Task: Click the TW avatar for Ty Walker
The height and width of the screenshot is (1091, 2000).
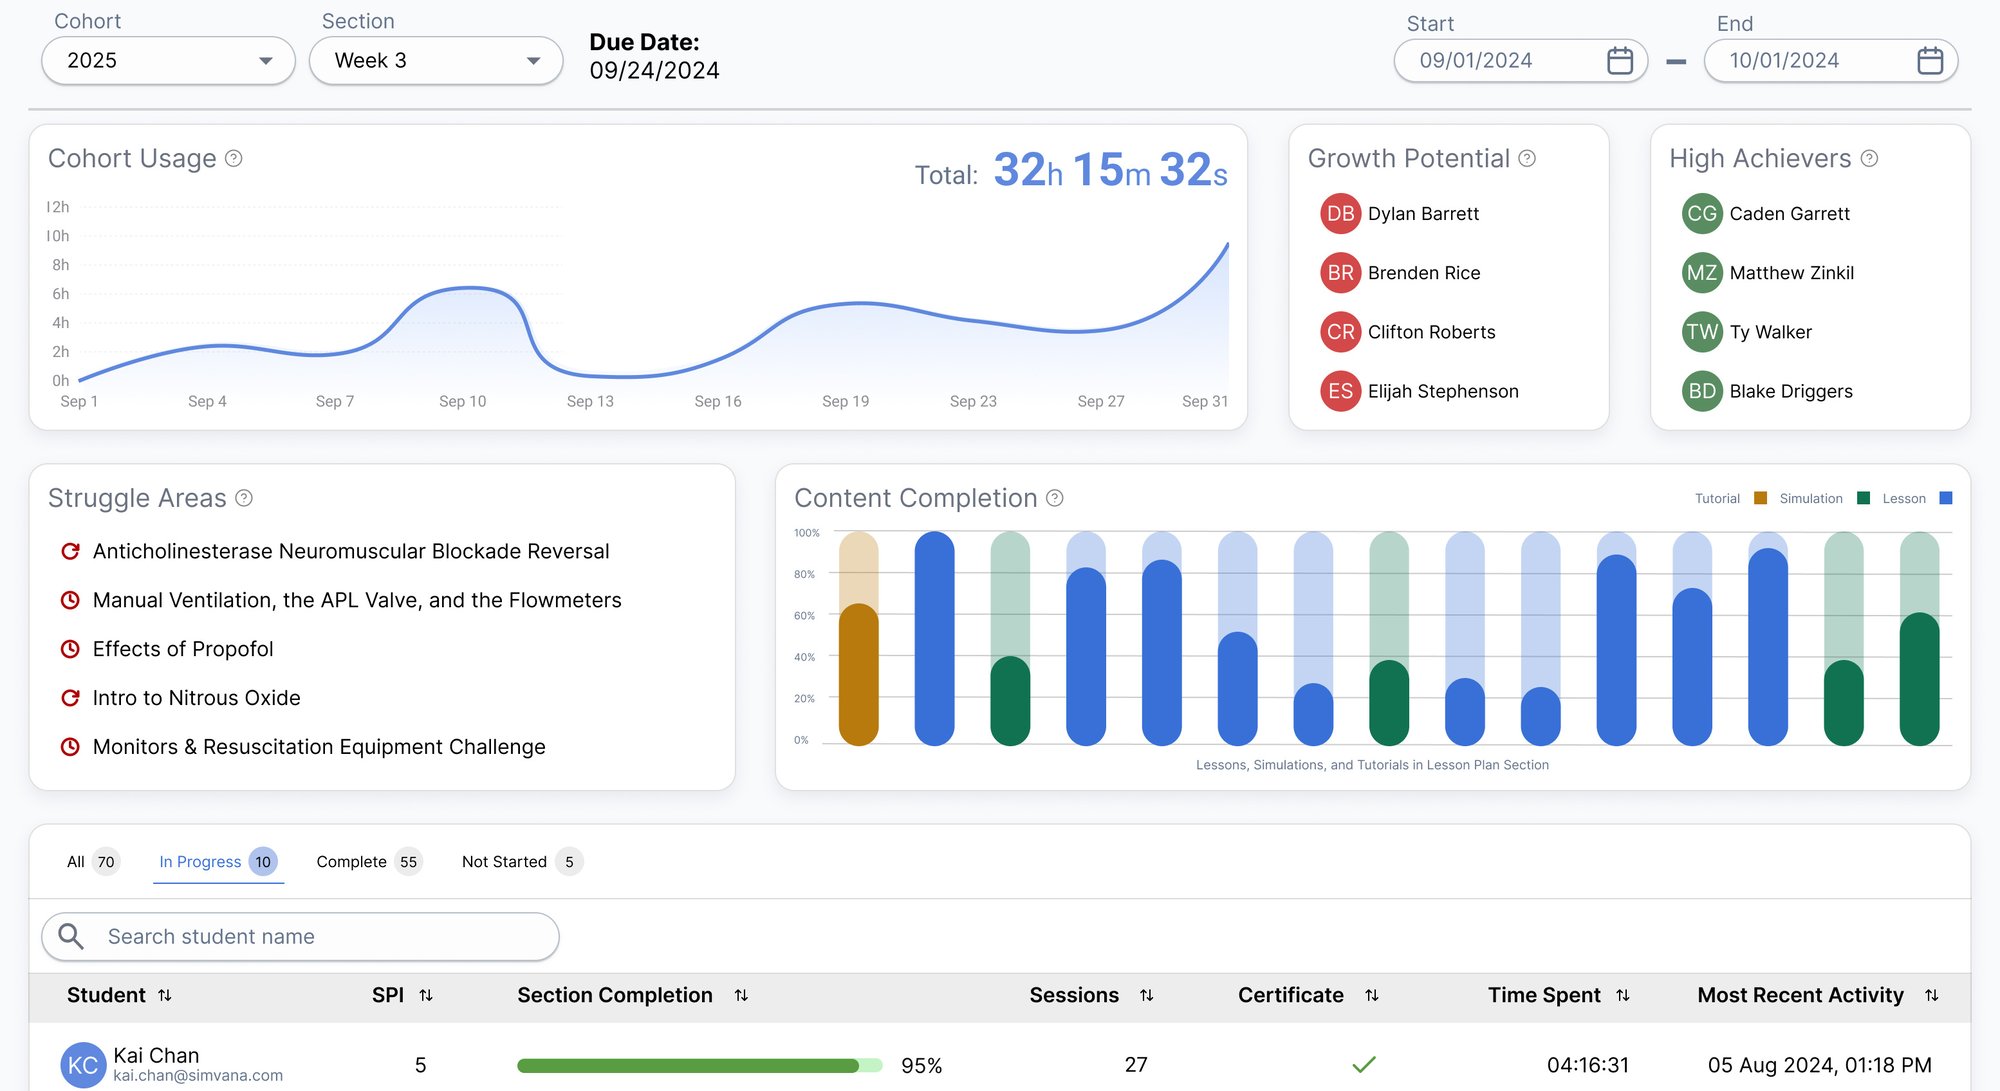Action: (1702, 332)
